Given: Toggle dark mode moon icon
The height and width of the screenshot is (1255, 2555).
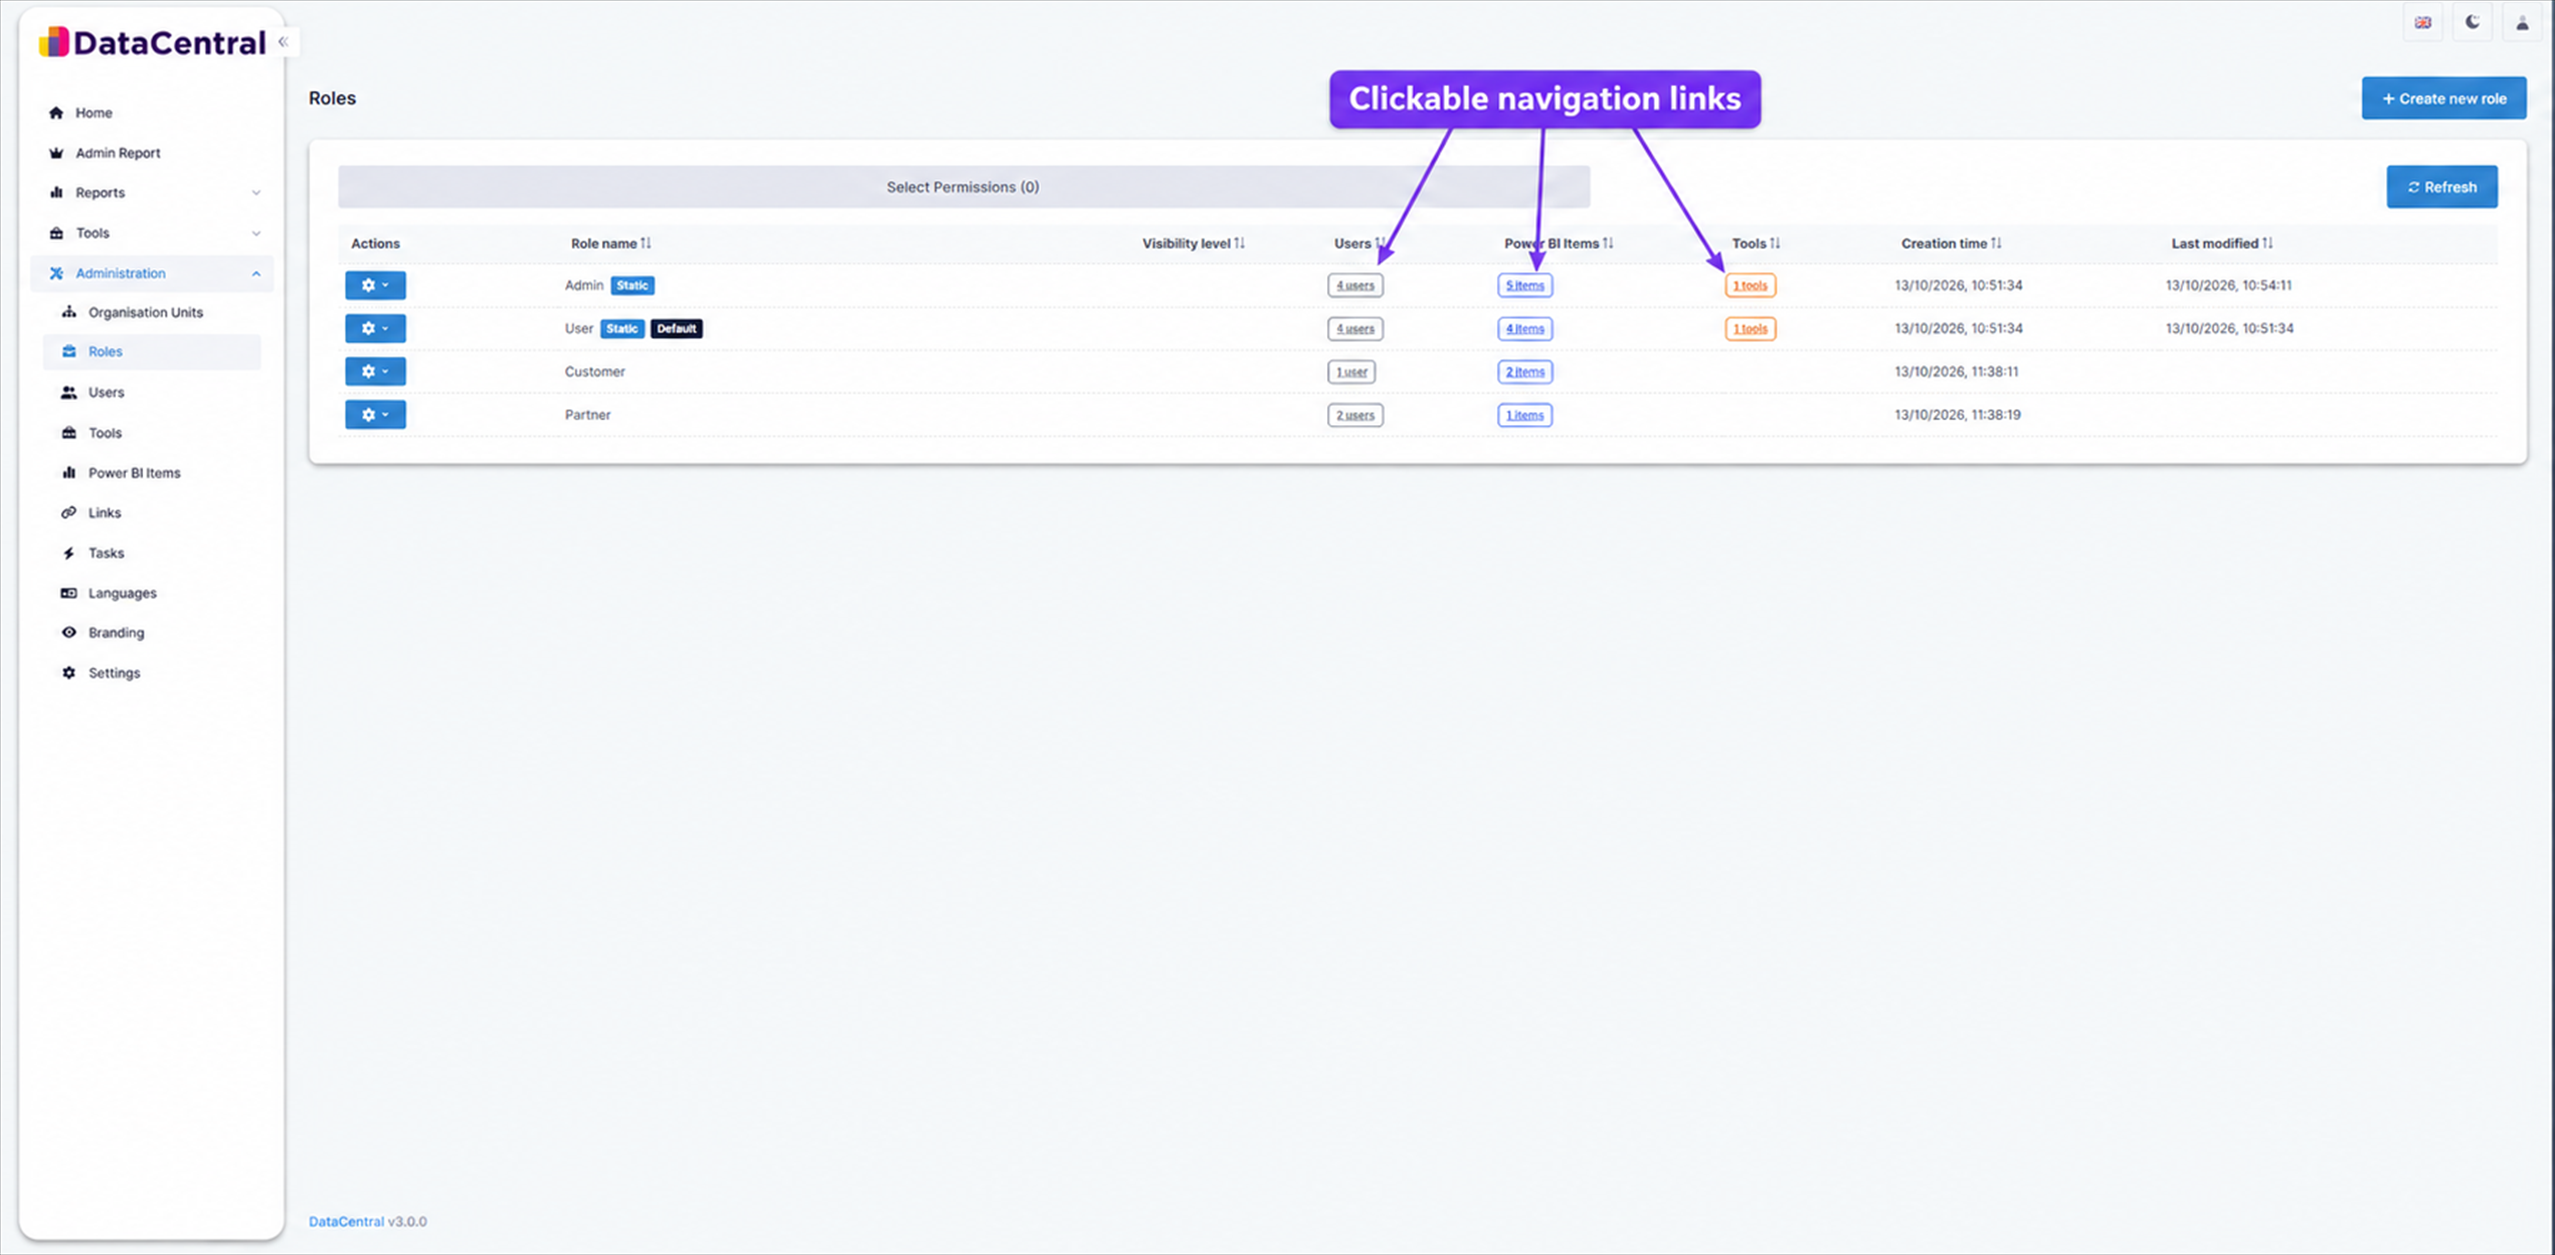Looking at the screenshot, I should point(2472,23).
